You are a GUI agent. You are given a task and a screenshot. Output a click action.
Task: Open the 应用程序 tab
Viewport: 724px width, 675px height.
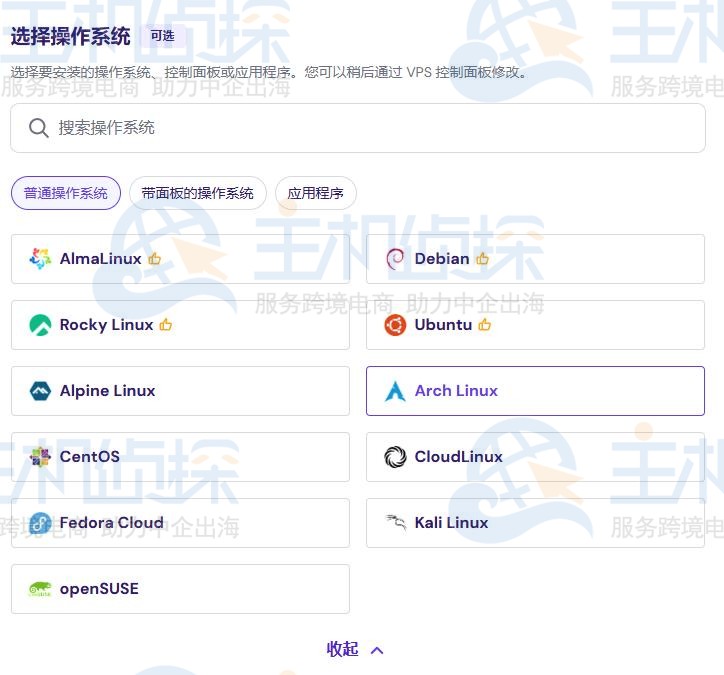315,193
